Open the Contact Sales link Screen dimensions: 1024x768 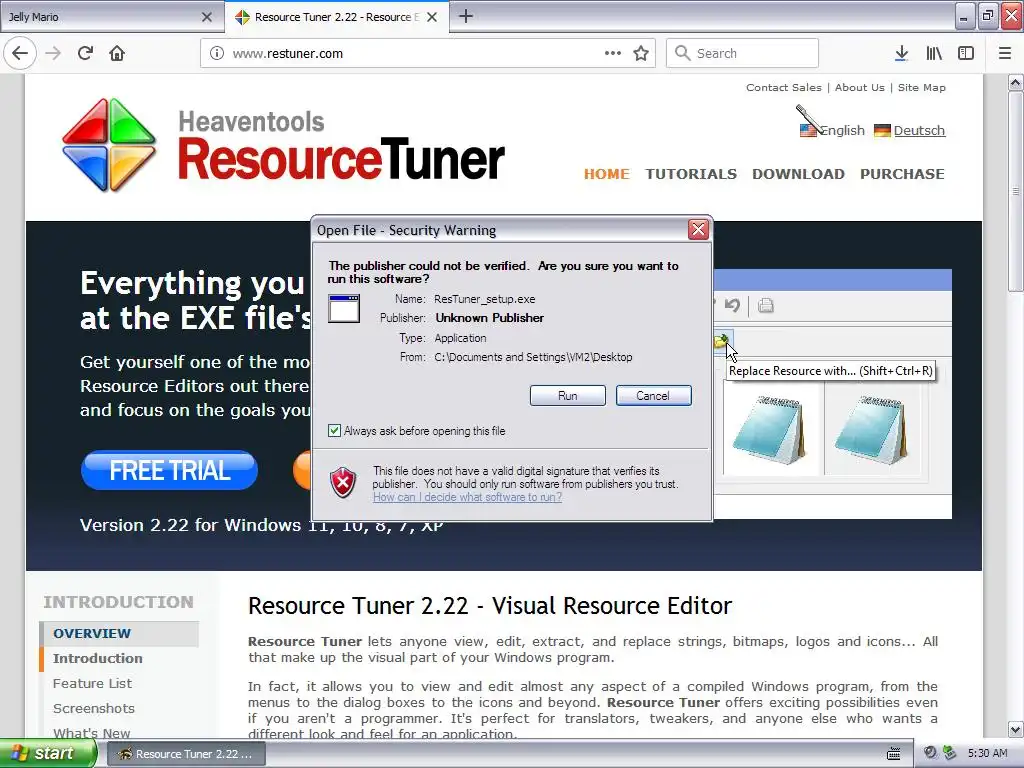784,88
